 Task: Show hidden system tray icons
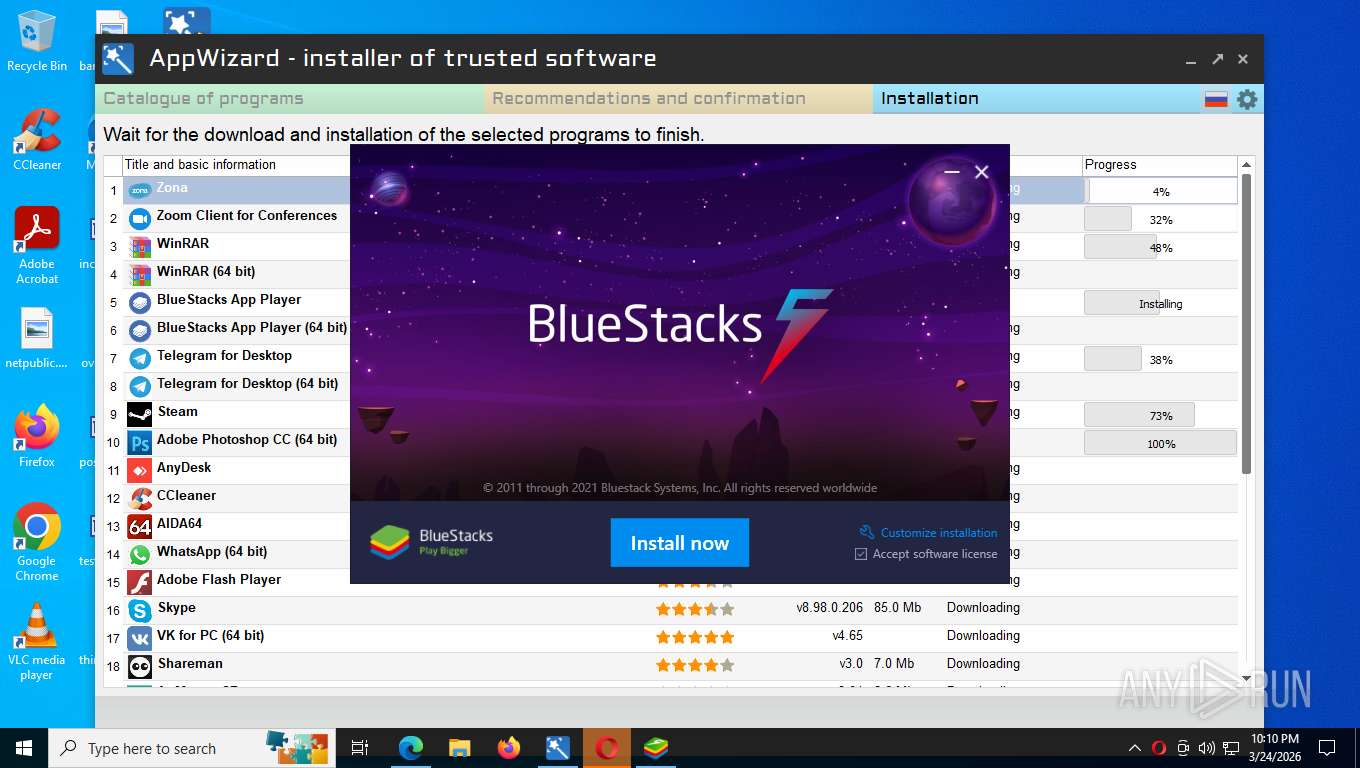click(1134, 748)
